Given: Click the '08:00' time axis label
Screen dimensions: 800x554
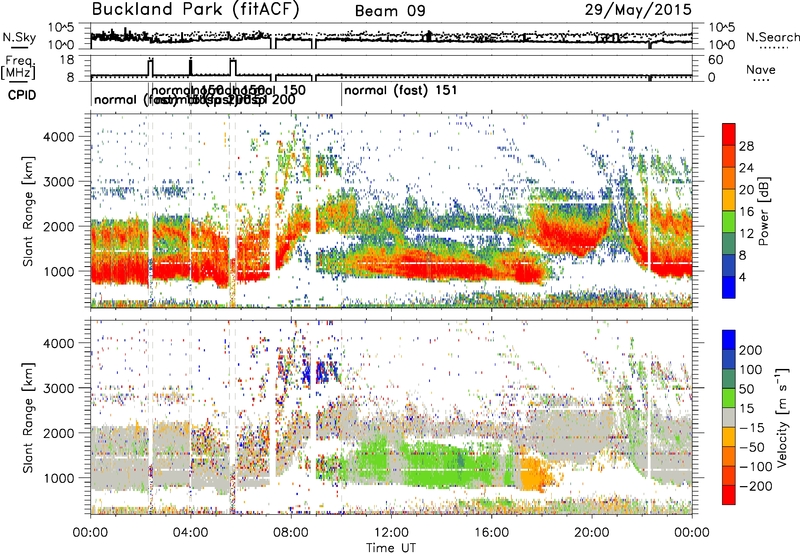Looking at the screenshot, I should 291,533.
